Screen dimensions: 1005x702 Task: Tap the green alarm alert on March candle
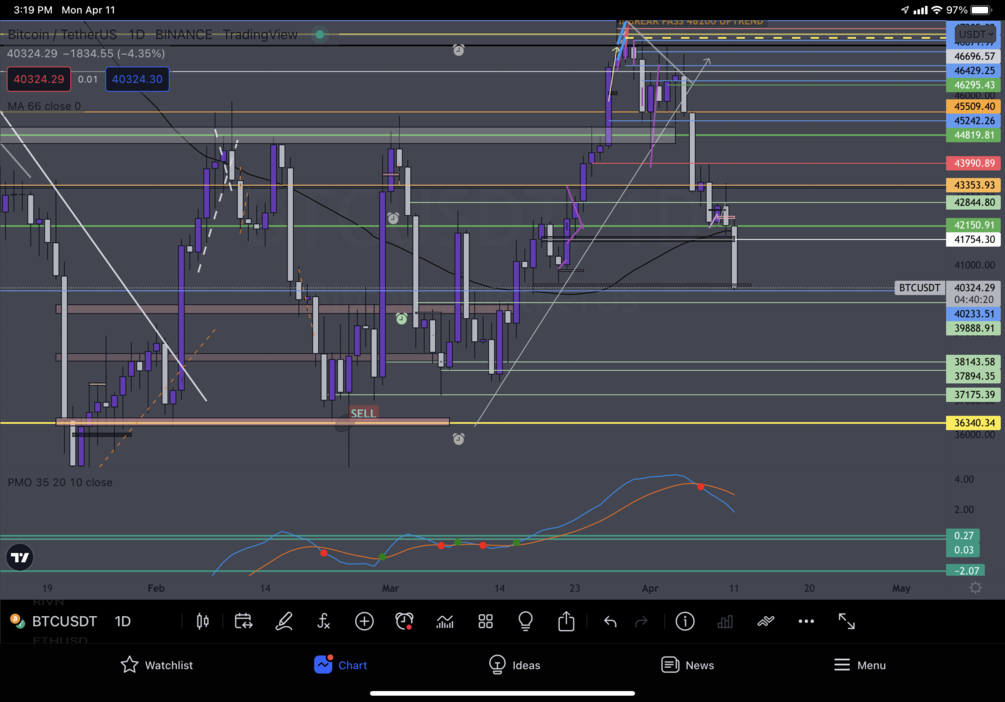click(x=401, y=318)
